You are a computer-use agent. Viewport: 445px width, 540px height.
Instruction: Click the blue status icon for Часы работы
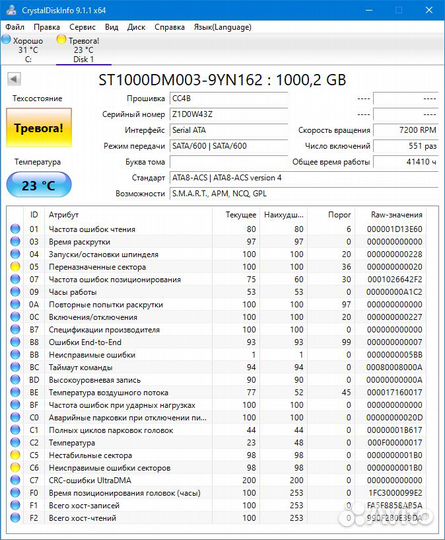[x=15, y=292]
